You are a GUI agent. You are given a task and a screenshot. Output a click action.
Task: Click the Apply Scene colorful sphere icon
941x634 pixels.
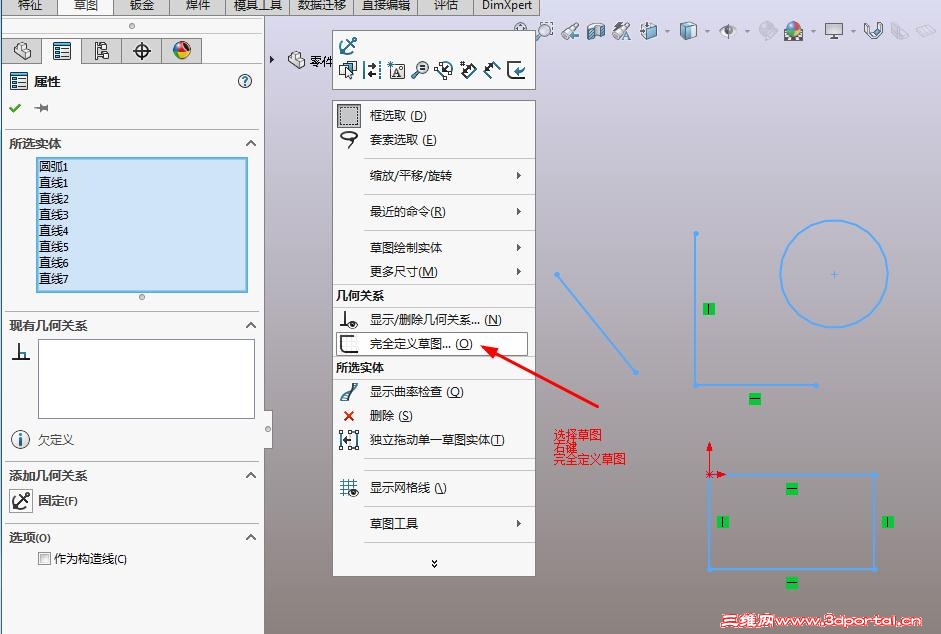tap(793, 31)
